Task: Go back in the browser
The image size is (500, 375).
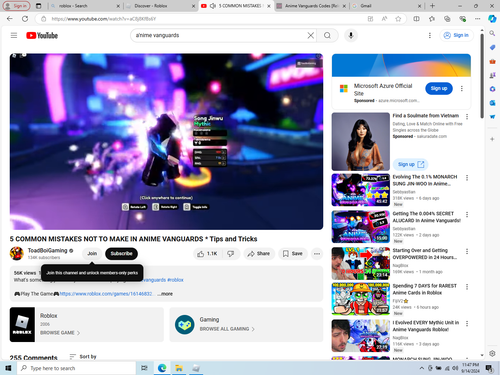Action: (10, 19)
